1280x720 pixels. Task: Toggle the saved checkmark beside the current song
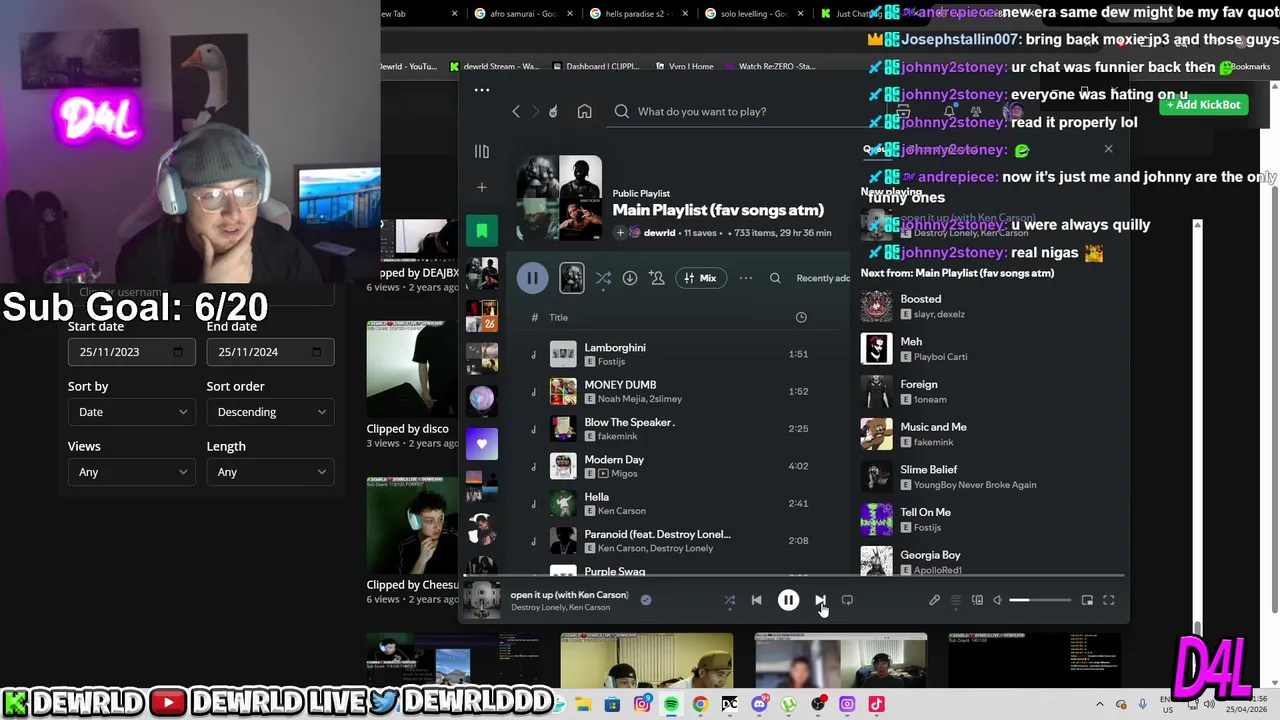pyautogui.click(x=646, y=600)
